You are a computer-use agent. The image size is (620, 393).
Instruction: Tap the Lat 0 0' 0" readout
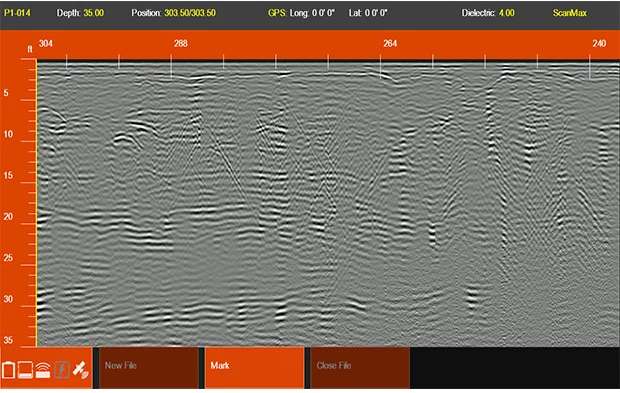(x=368, y=13)
